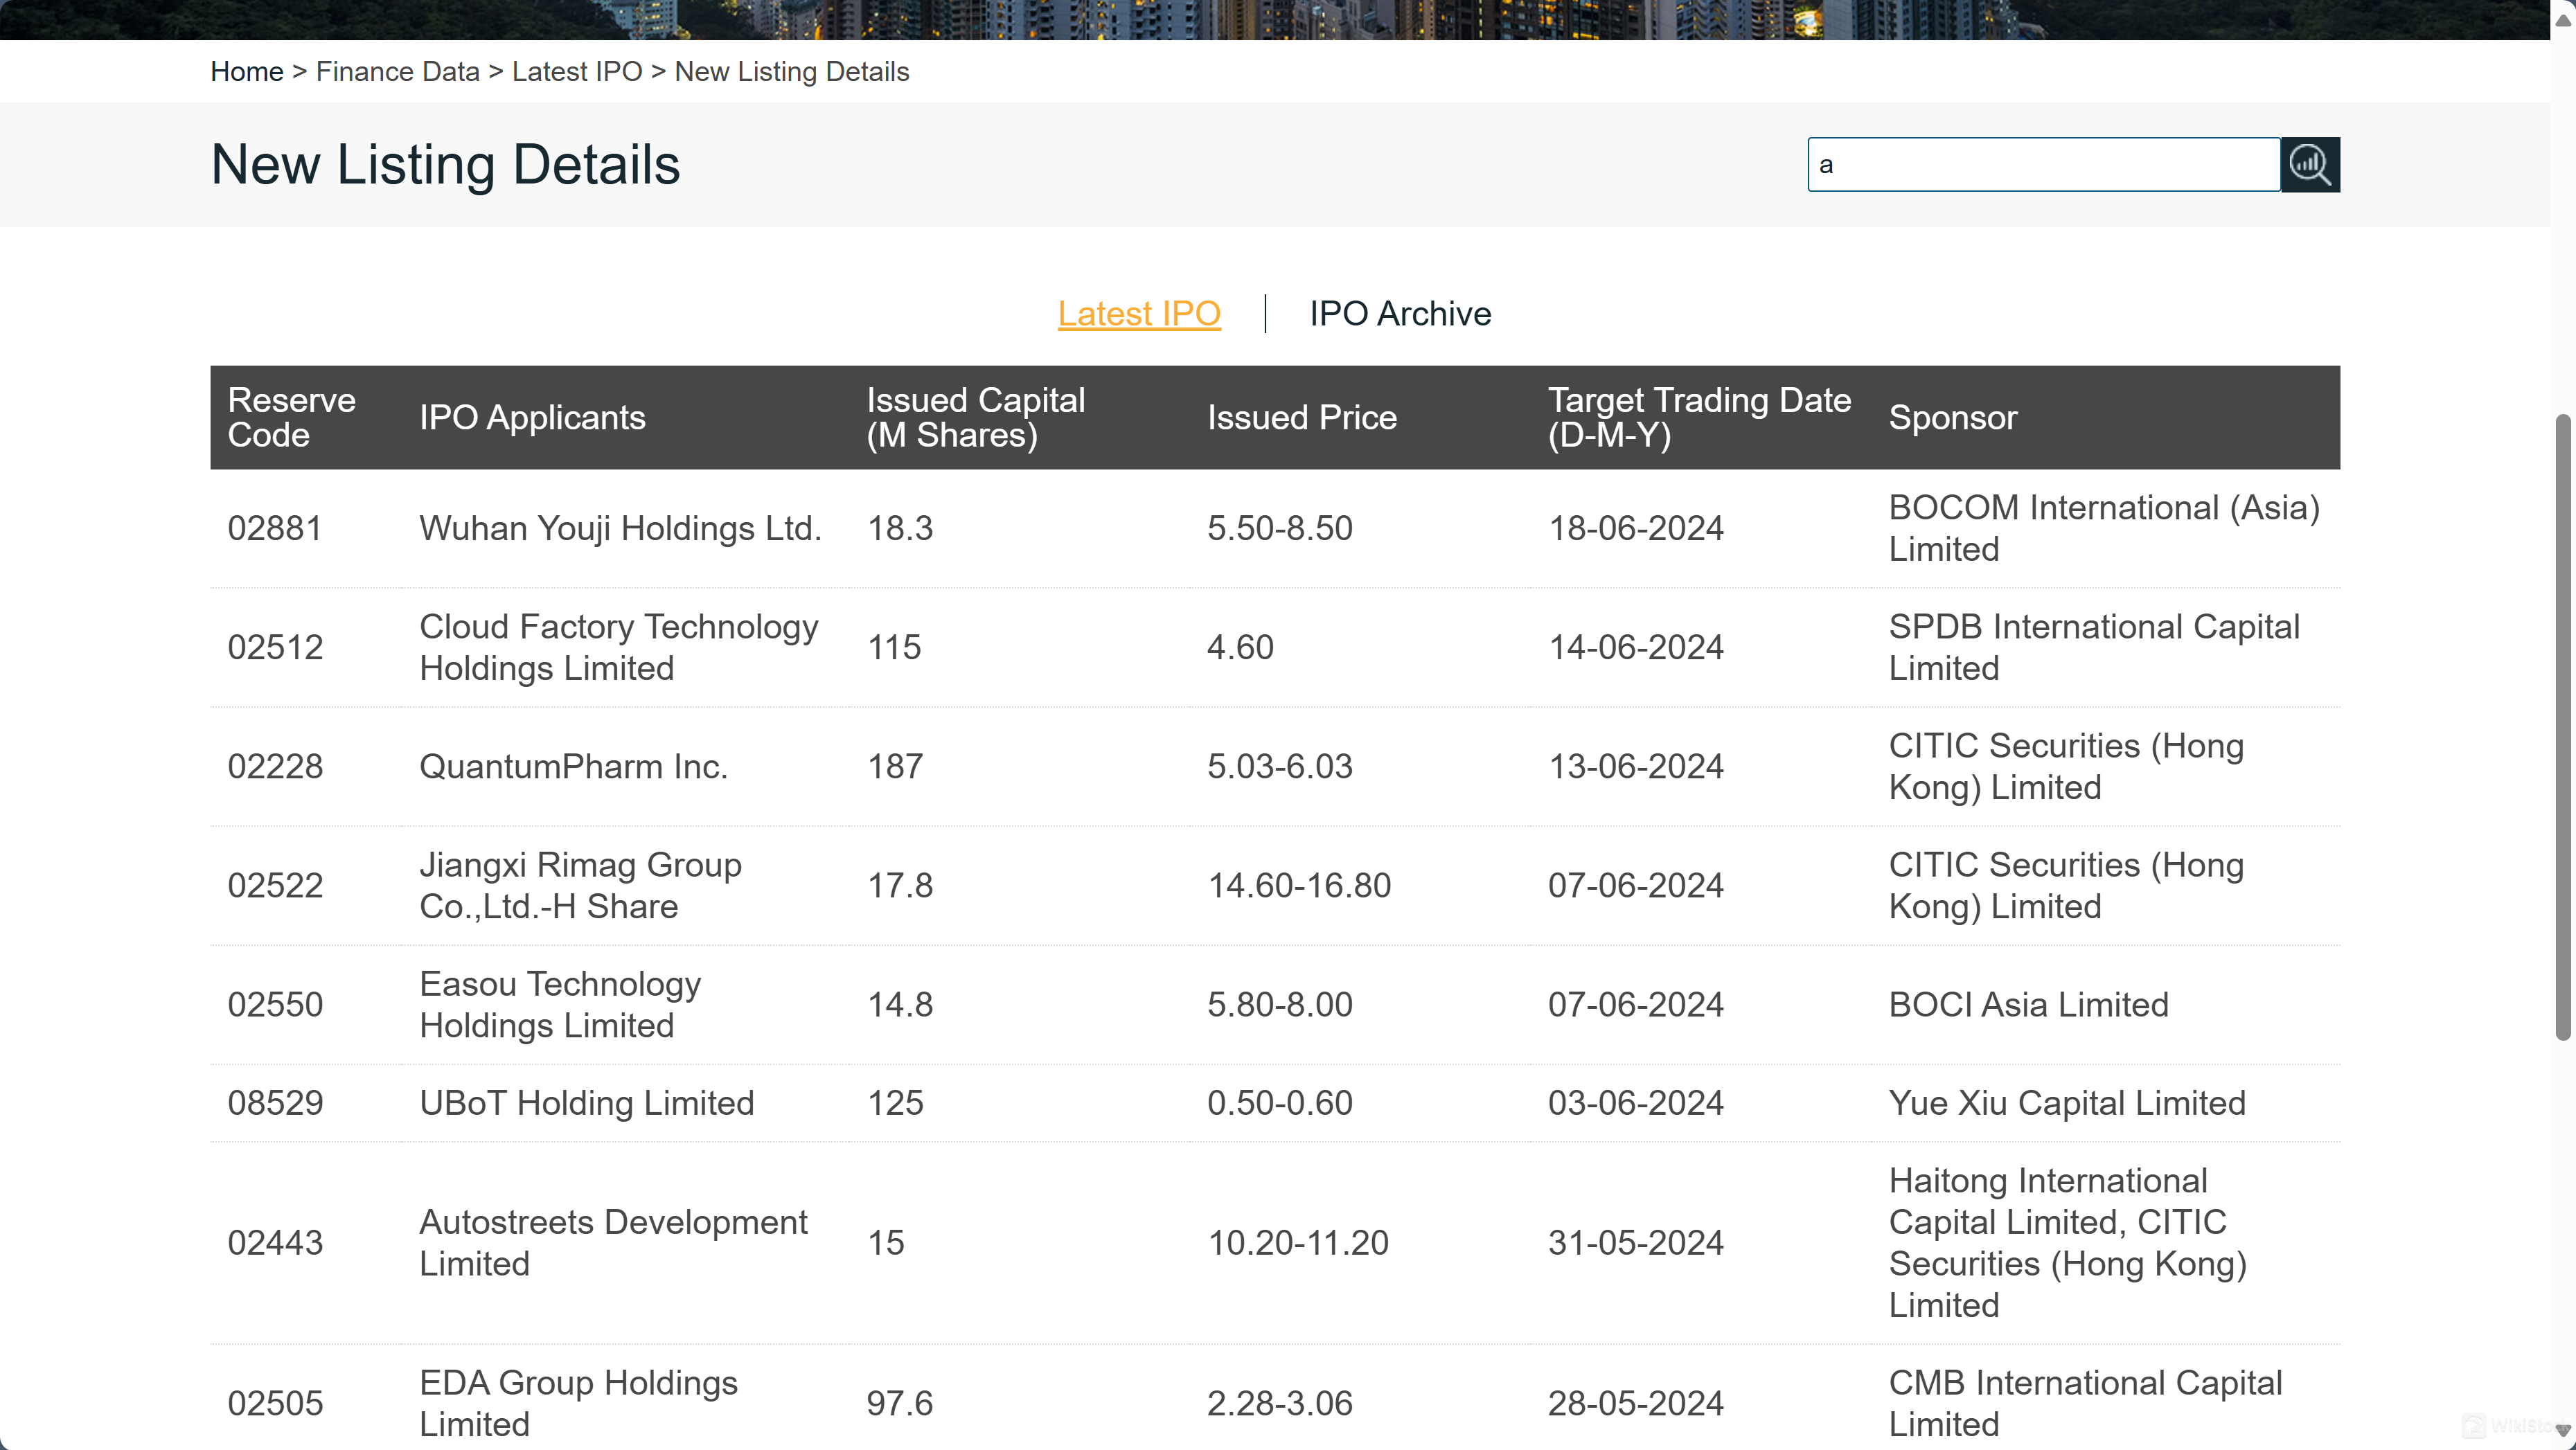Screen dimensions: 2576x1450
Task: Click the Issued Price column header
Action: [1302, 417]
